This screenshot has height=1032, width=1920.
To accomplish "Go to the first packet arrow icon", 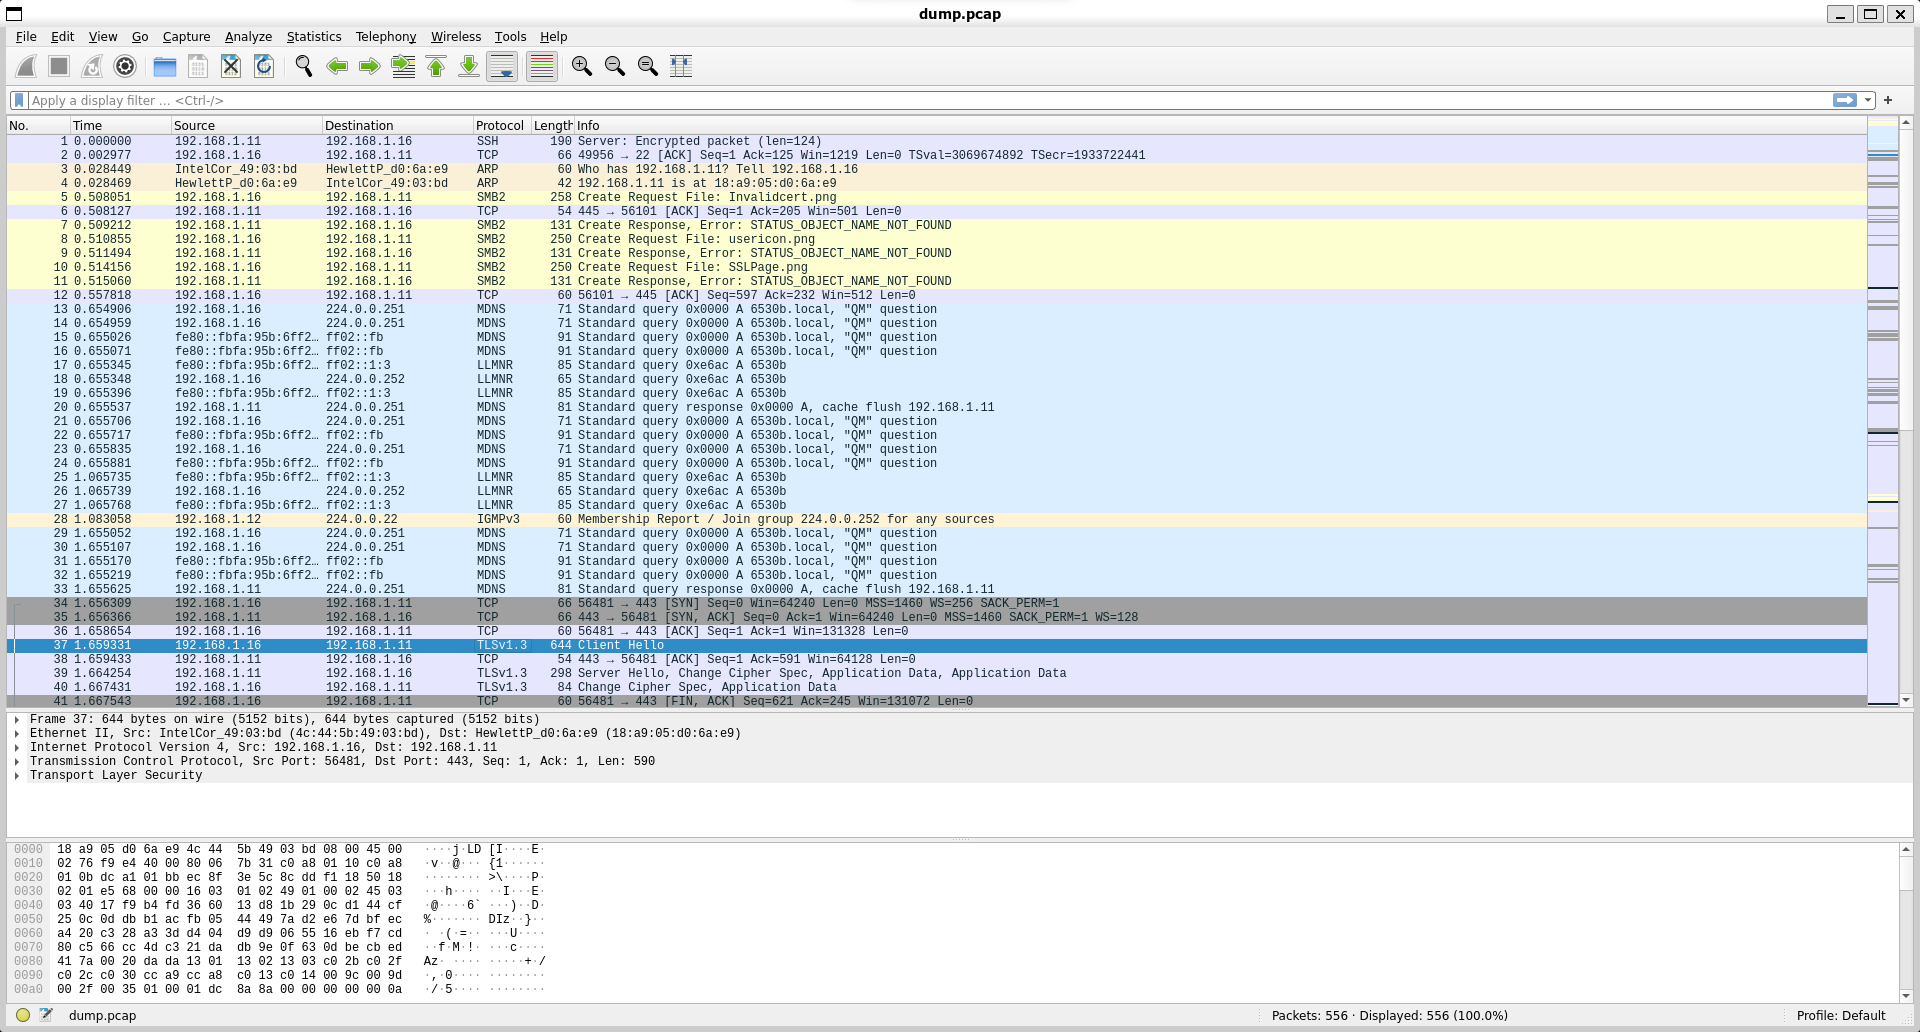I will [x=436, y=66].
